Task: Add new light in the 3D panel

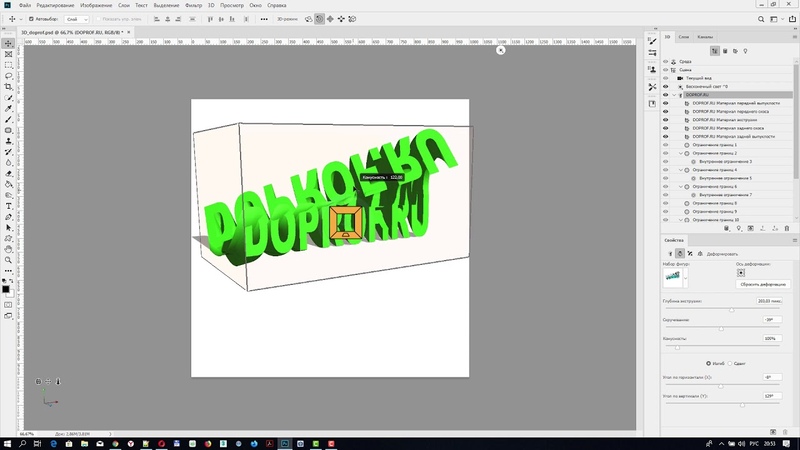Action: coord(739,229)
